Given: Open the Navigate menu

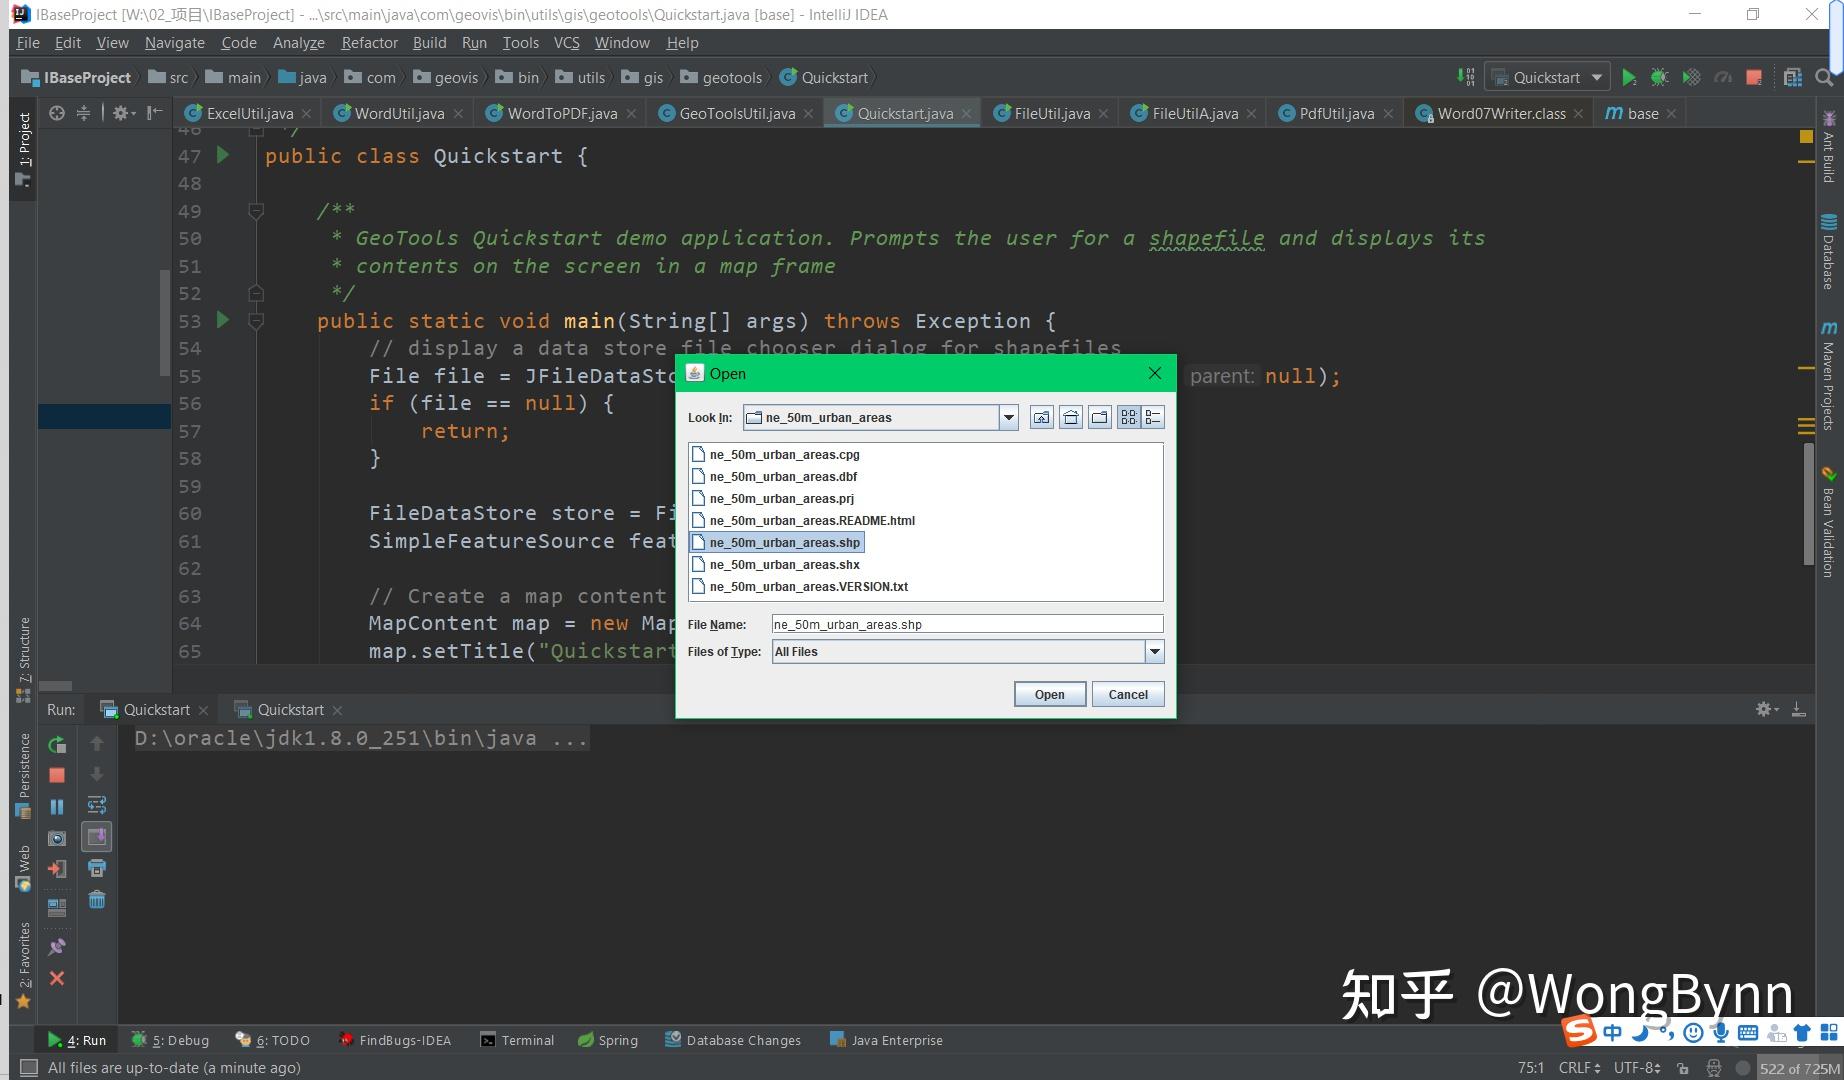Looking at the screenshot, I should point(174,42).
